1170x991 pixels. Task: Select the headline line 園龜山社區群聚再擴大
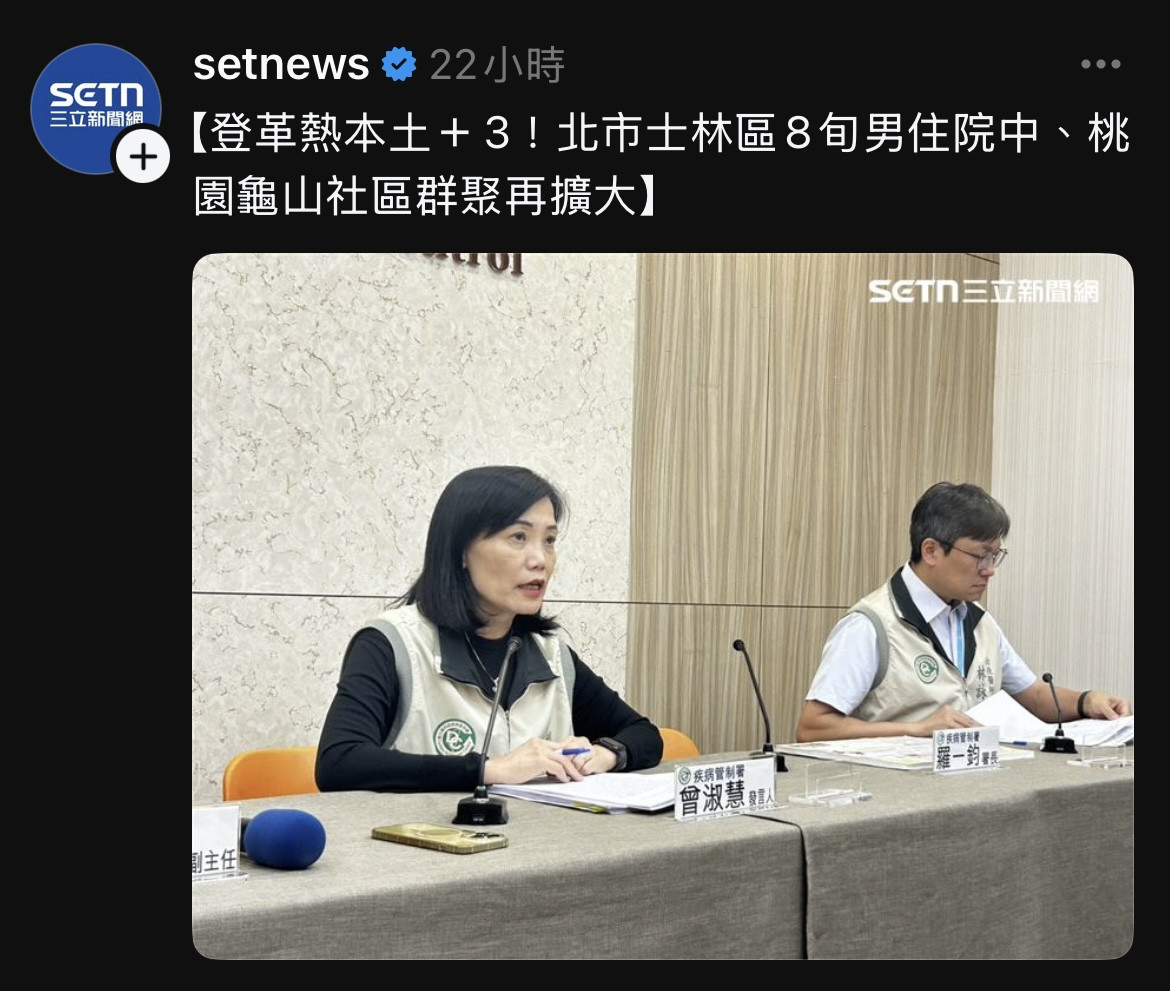(x=425, y=197)
